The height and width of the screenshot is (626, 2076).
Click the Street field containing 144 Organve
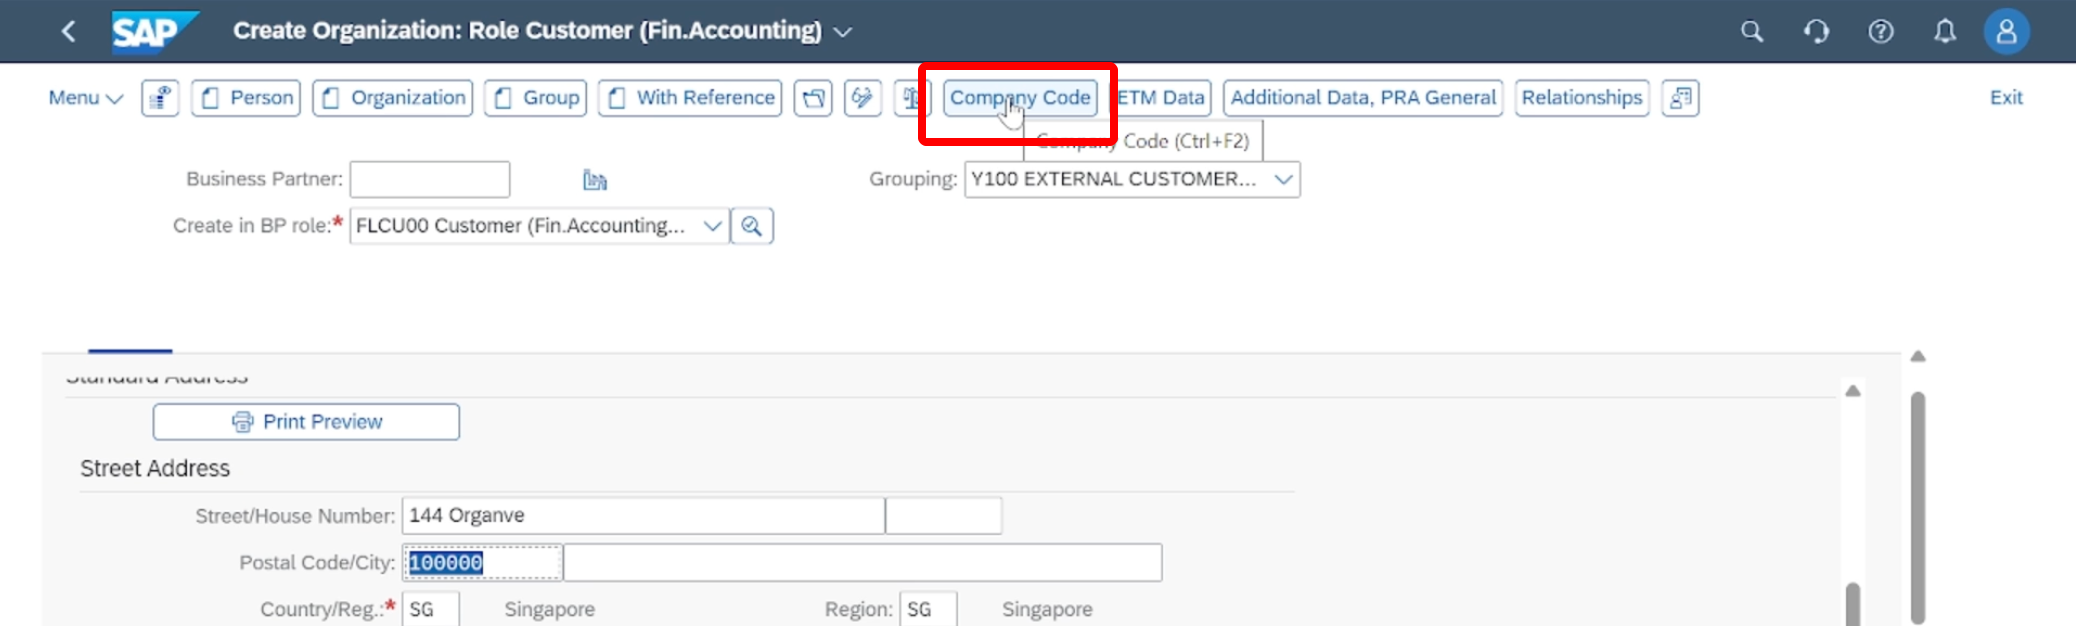pyautogui.click(x=644, y=516)
